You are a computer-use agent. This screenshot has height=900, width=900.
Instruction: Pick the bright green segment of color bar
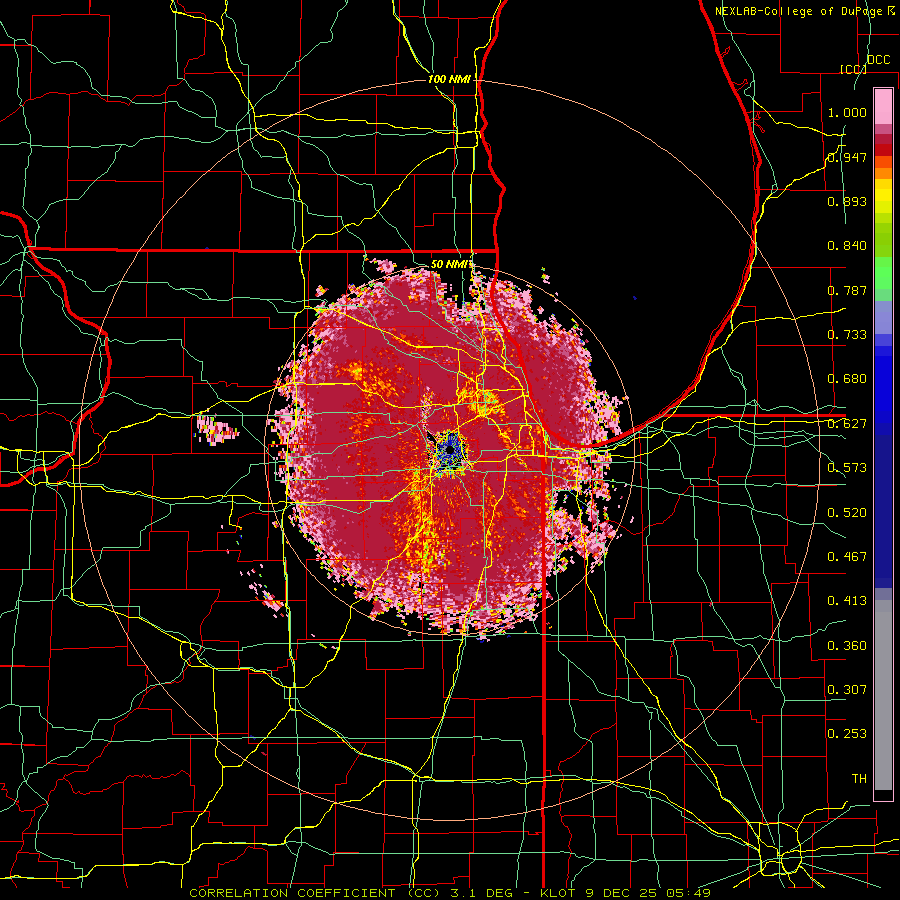tap(883, 273)
